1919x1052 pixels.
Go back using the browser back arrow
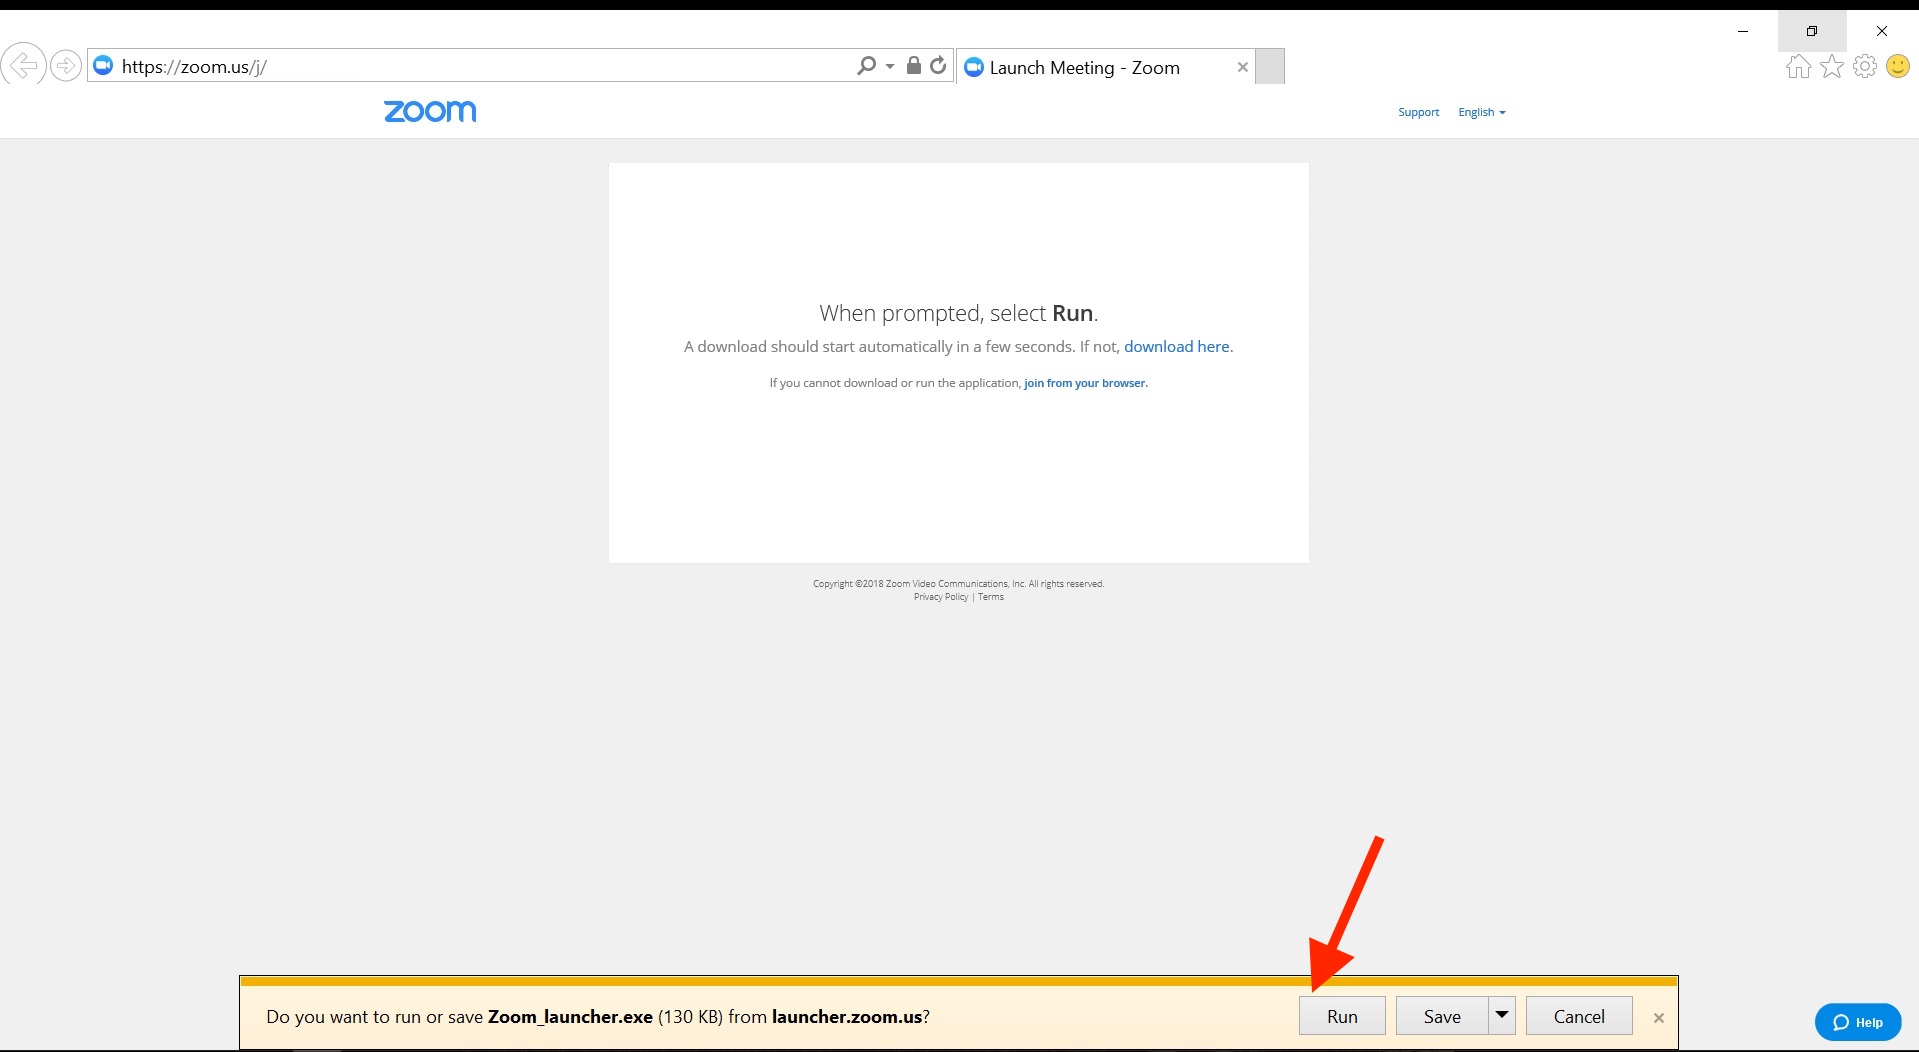coord(23,66)
